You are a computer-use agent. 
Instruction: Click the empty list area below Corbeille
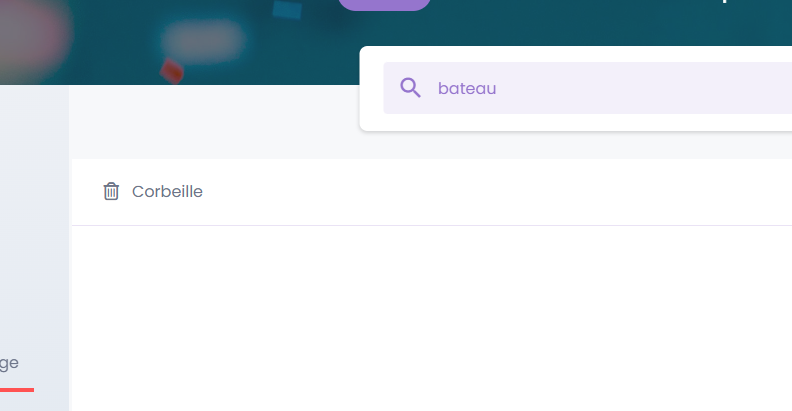(x=432, y=318)
